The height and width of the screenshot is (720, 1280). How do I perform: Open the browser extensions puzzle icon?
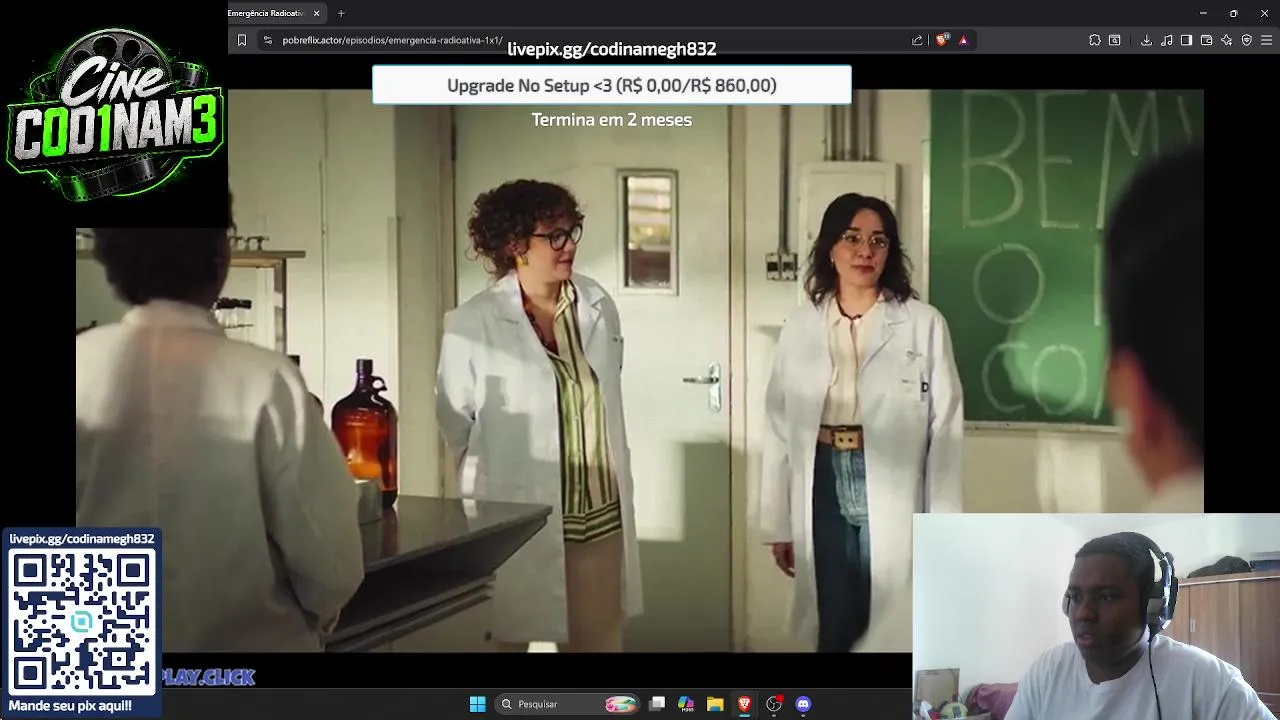(1095, 40)
